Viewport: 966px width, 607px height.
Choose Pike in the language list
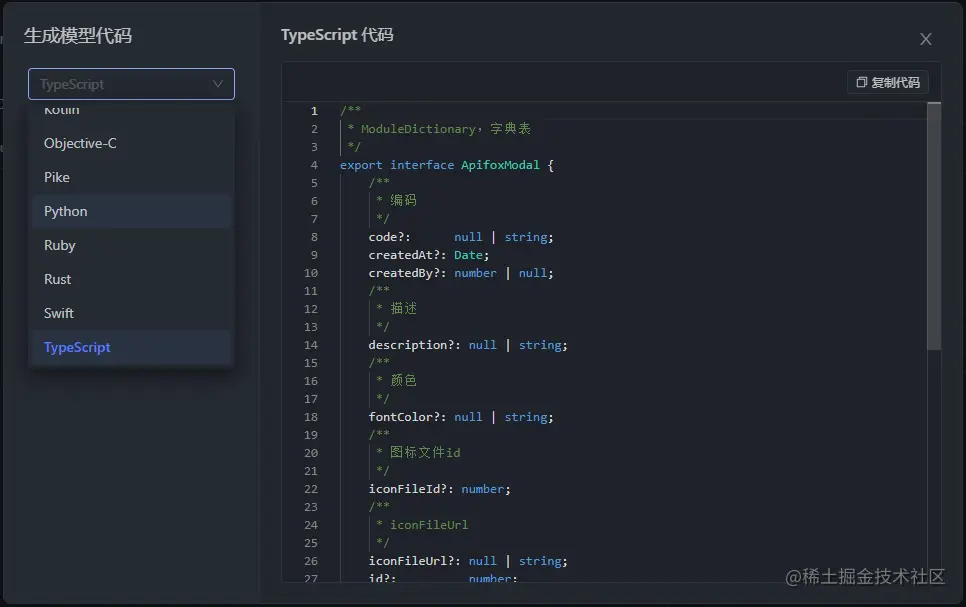point(131,177)
